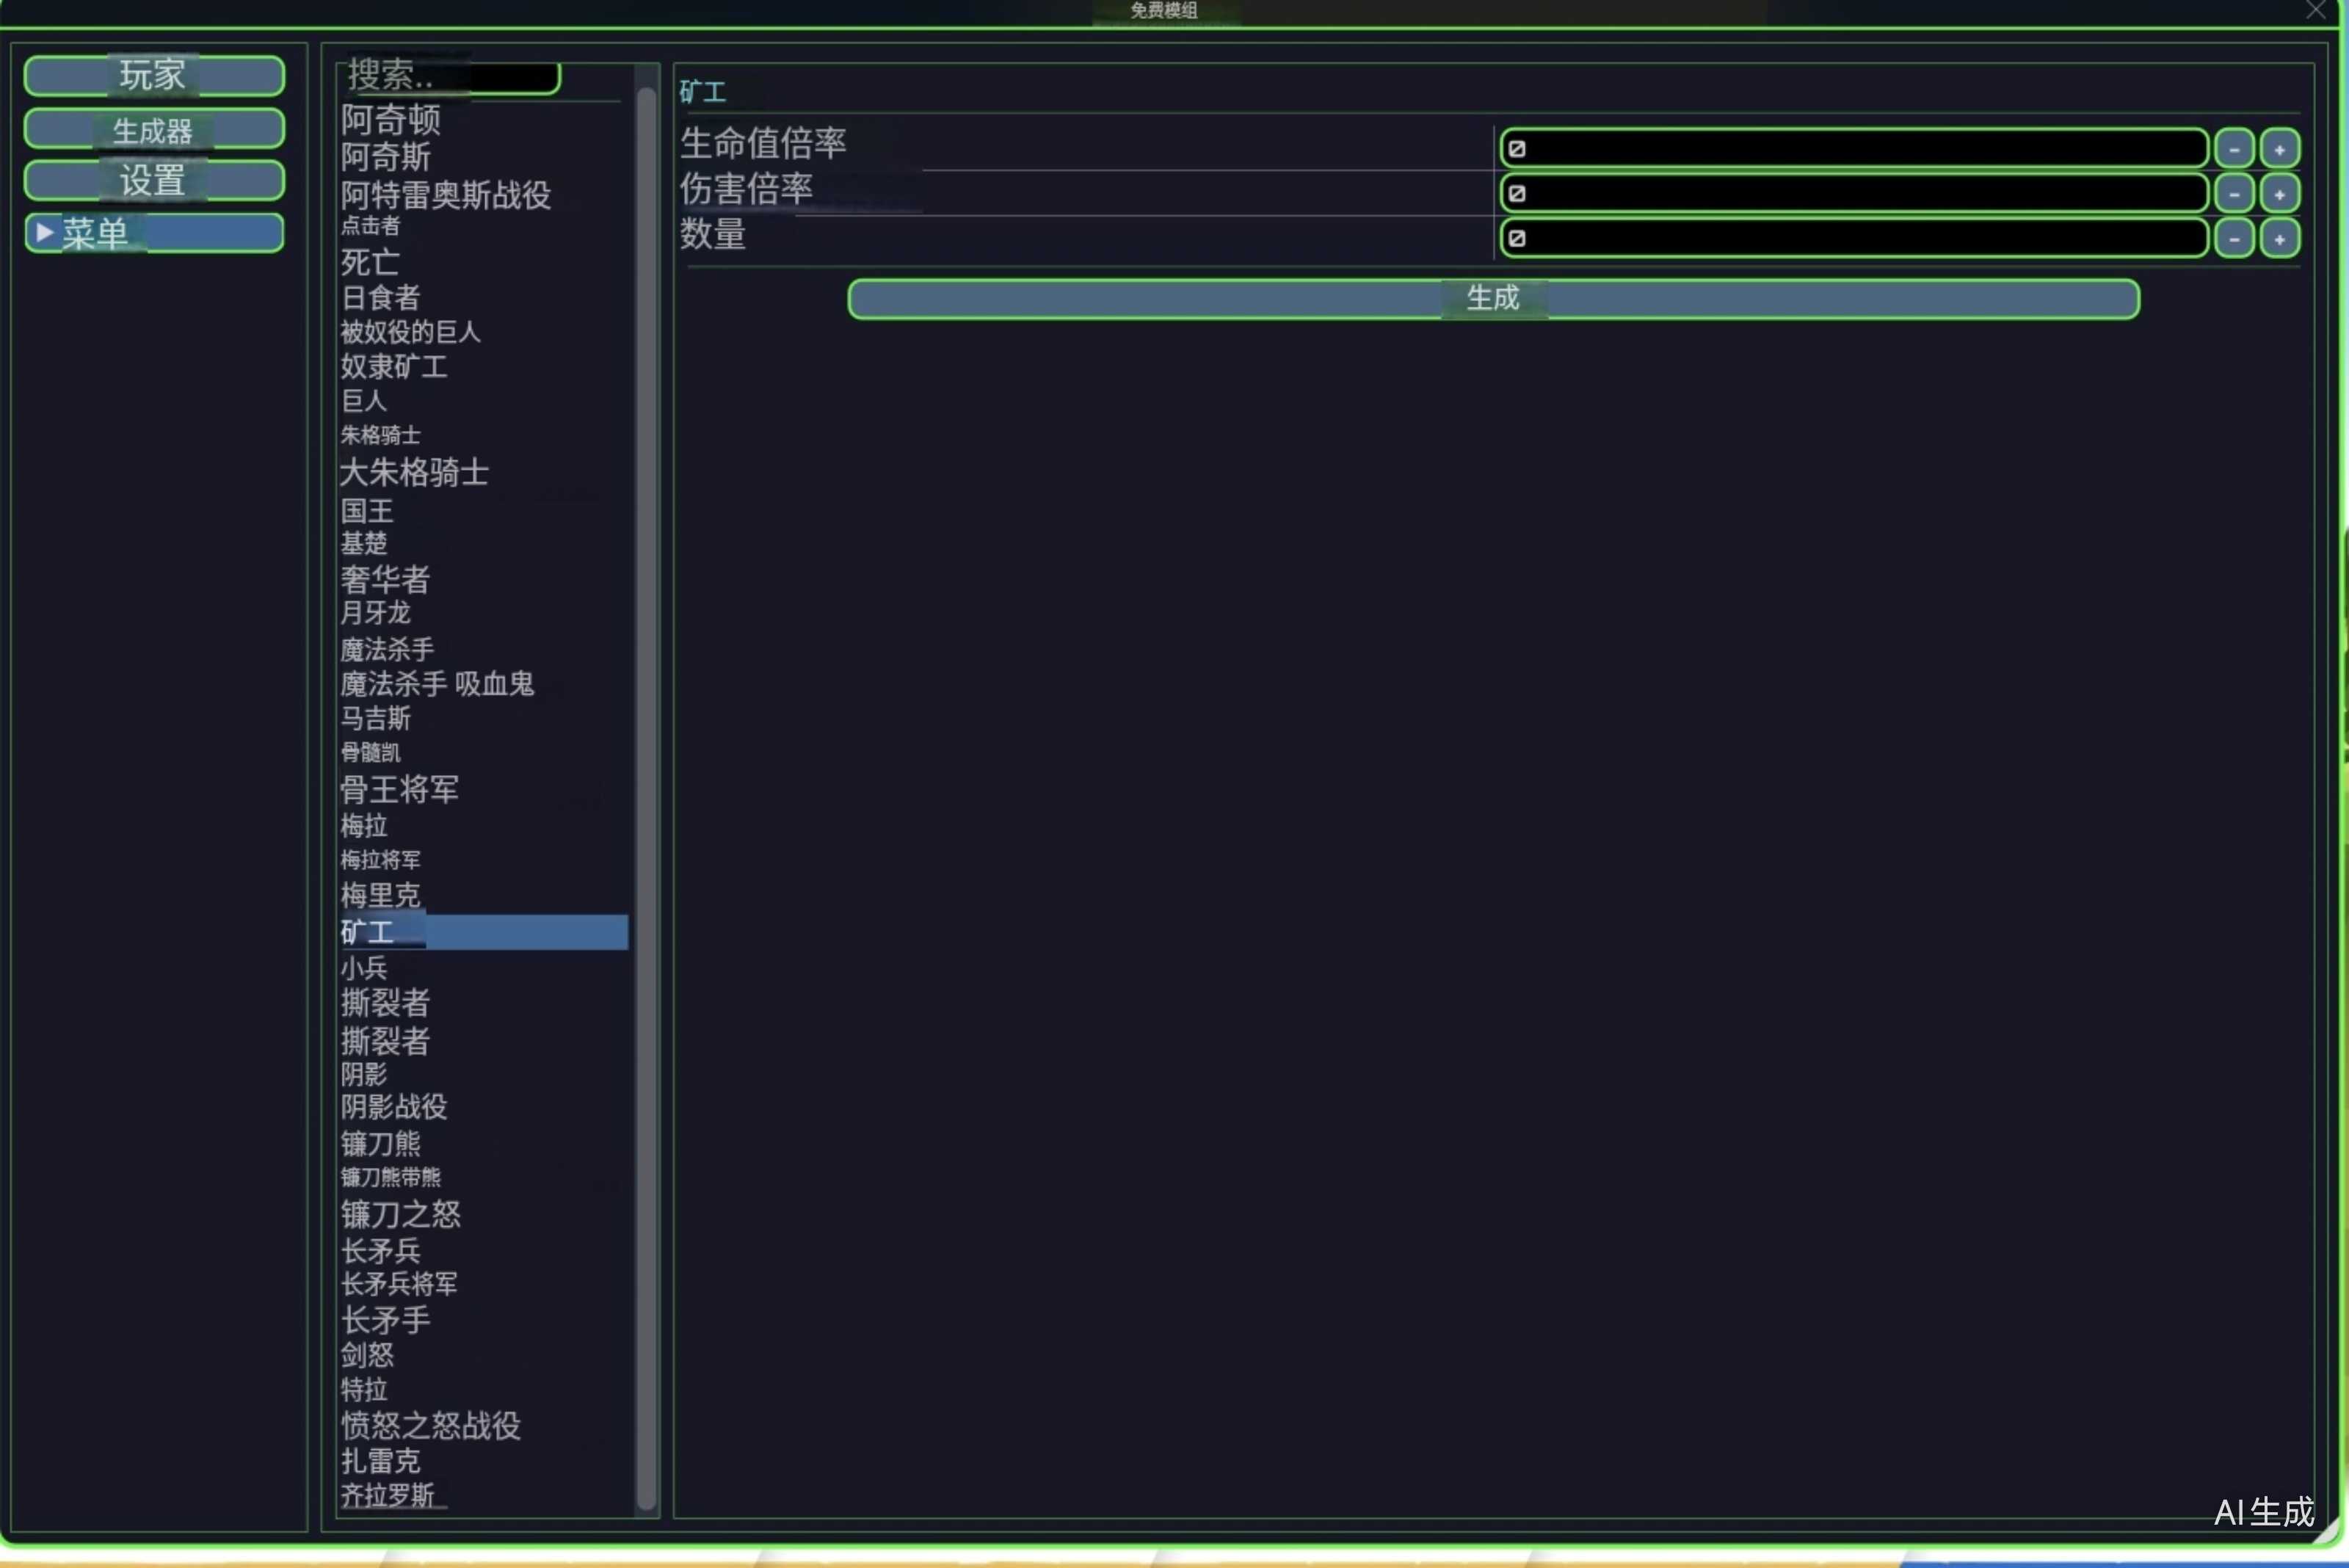This screenshot has width=2349, height=1568.
Task: Open the 玩家 tab
Action: coord(154,76)
